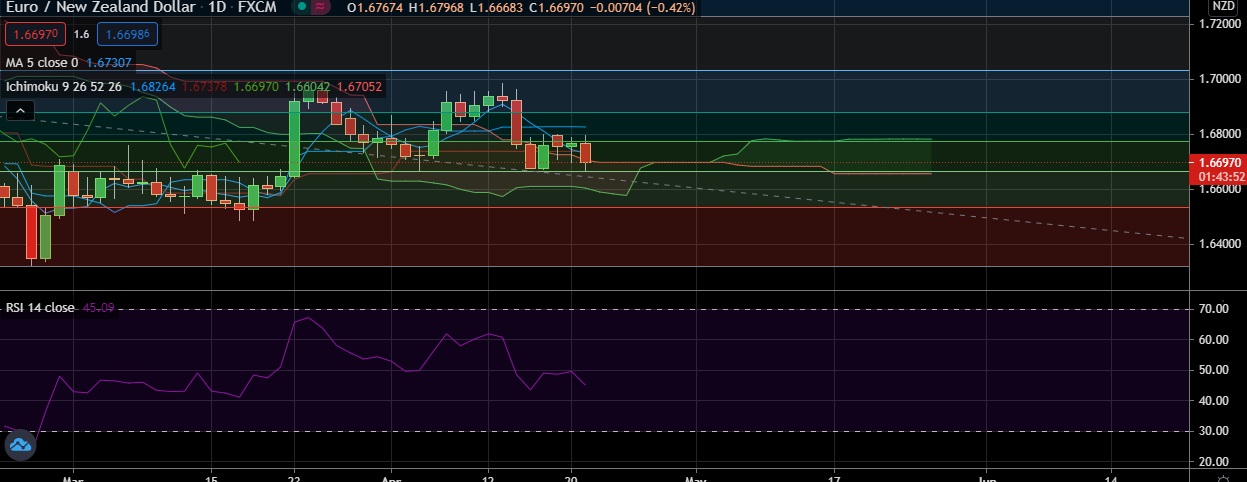Click the 1.70000 price scale label
Viewport: 1247px width, 482px height.
pyautogui.click(x=1218, y=78)
